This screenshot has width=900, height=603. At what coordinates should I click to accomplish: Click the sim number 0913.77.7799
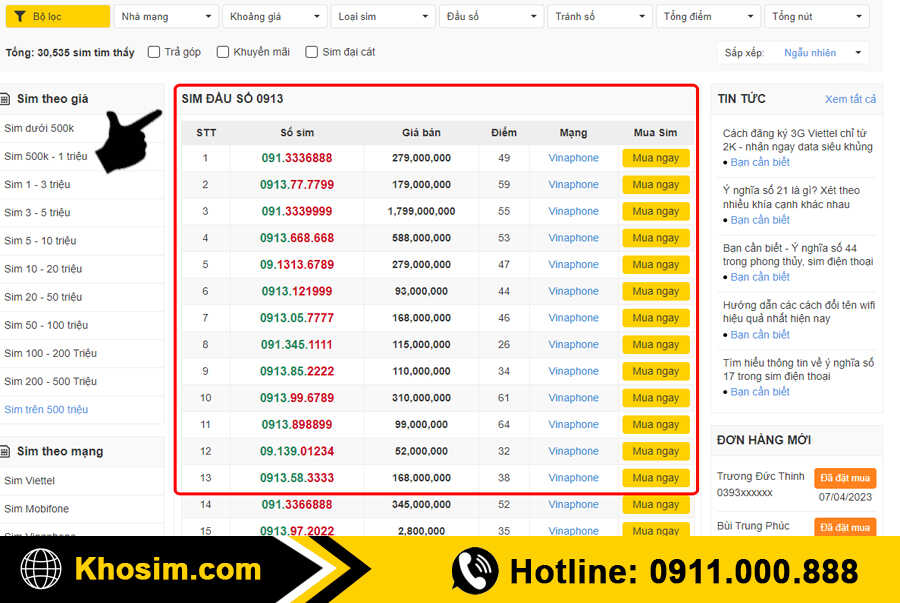(x=297, y=184)
